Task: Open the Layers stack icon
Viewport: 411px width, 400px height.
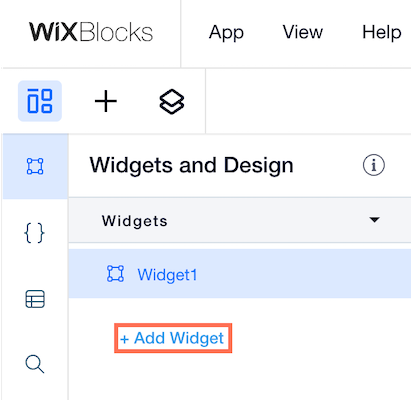Action: pyautogui.click(x=172, y=101)
